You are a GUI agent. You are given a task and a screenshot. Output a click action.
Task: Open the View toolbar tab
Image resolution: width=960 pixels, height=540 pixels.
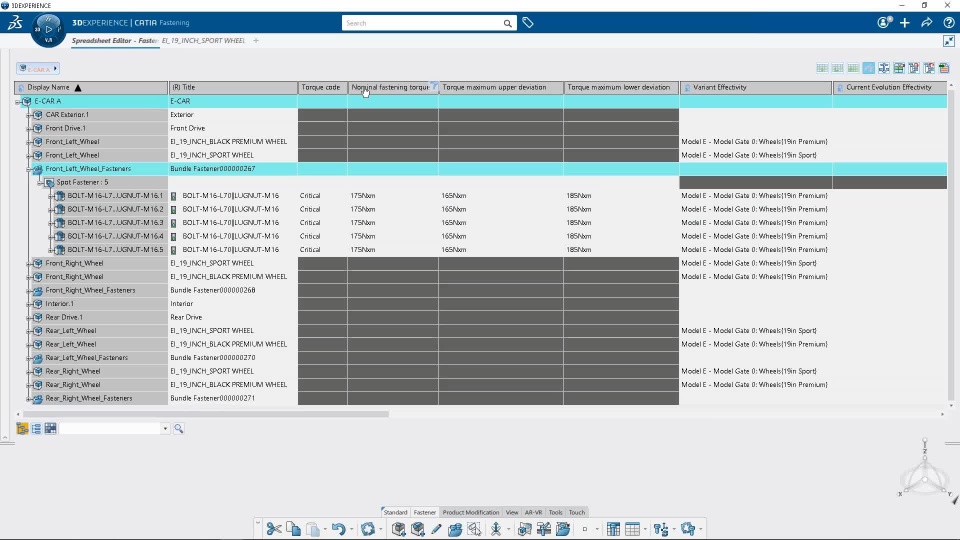[x=512, y=512]
